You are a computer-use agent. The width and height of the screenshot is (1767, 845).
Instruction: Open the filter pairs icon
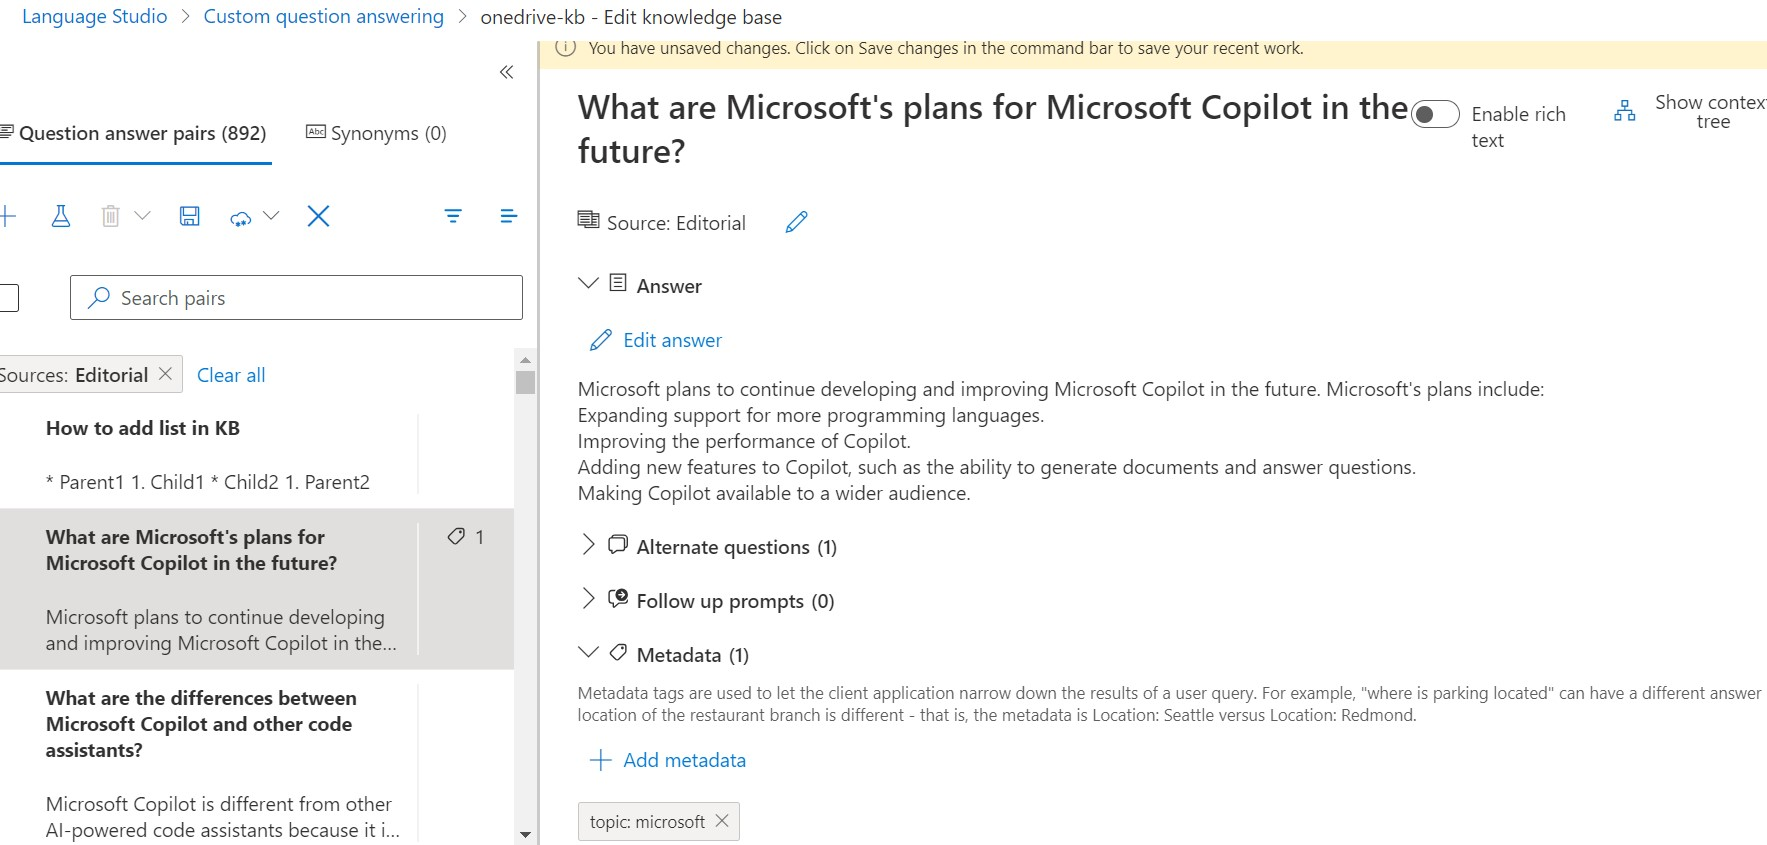[453, 216]
